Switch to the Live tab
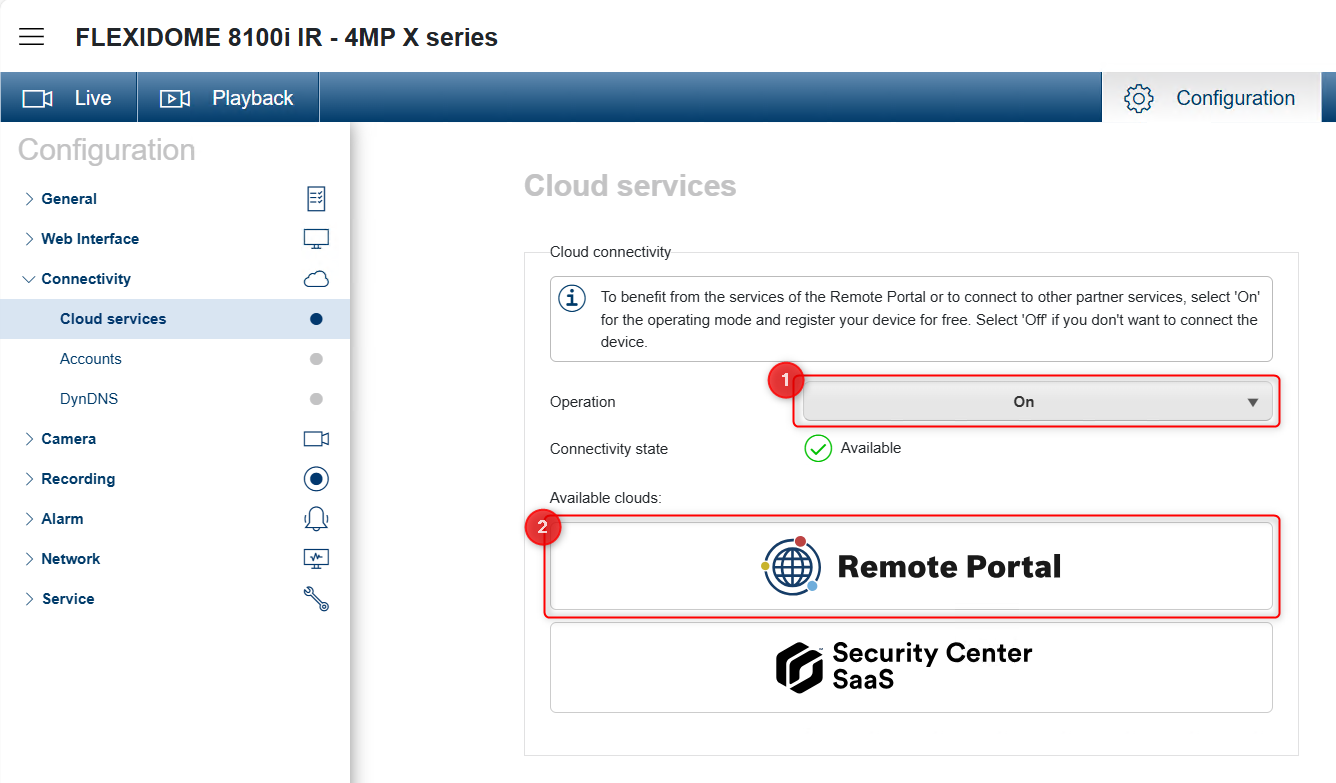Screen dimensions: 1336x783 (x=68, y=98)
